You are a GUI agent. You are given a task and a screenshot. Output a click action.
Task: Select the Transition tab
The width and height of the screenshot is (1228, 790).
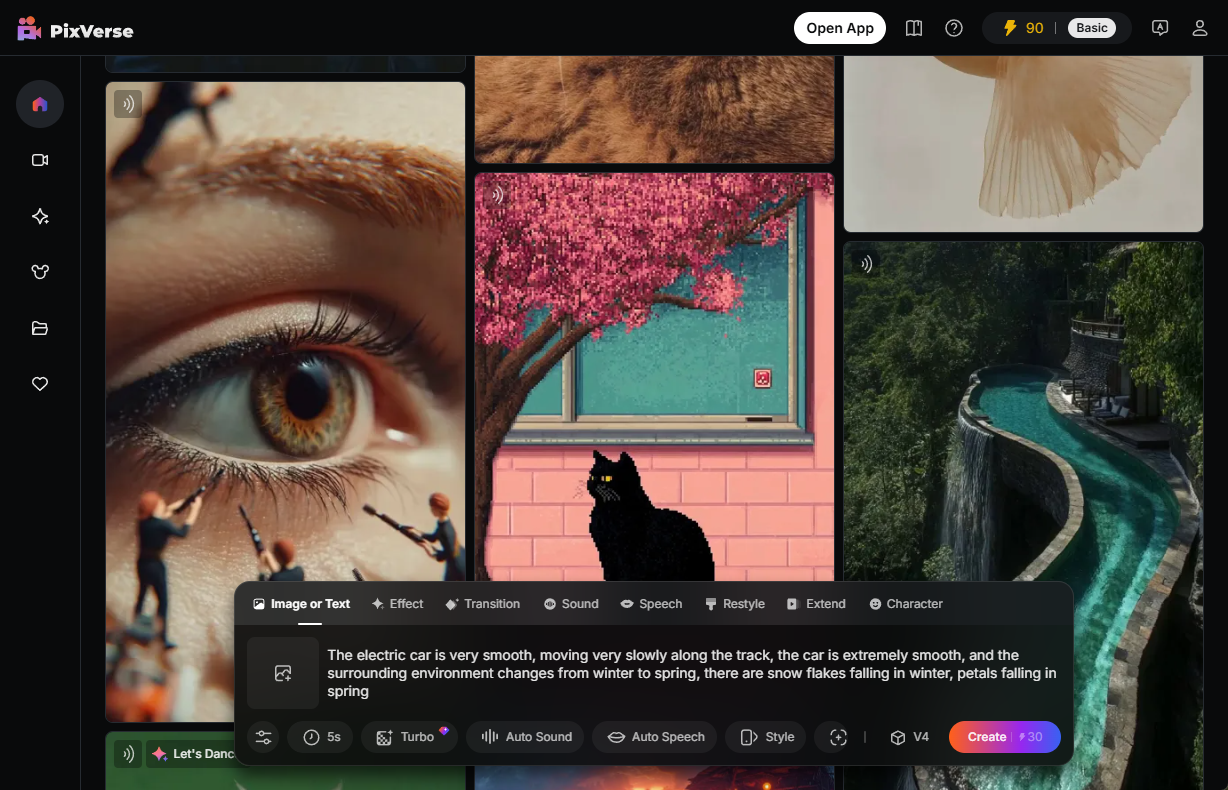click(482, 604)
